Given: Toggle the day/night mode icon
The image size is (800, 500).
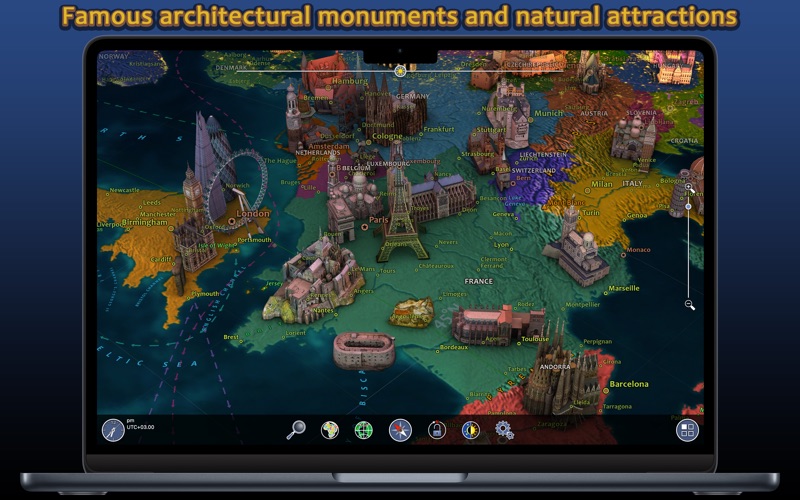Looking at the screenshot, I should [470, 430].
